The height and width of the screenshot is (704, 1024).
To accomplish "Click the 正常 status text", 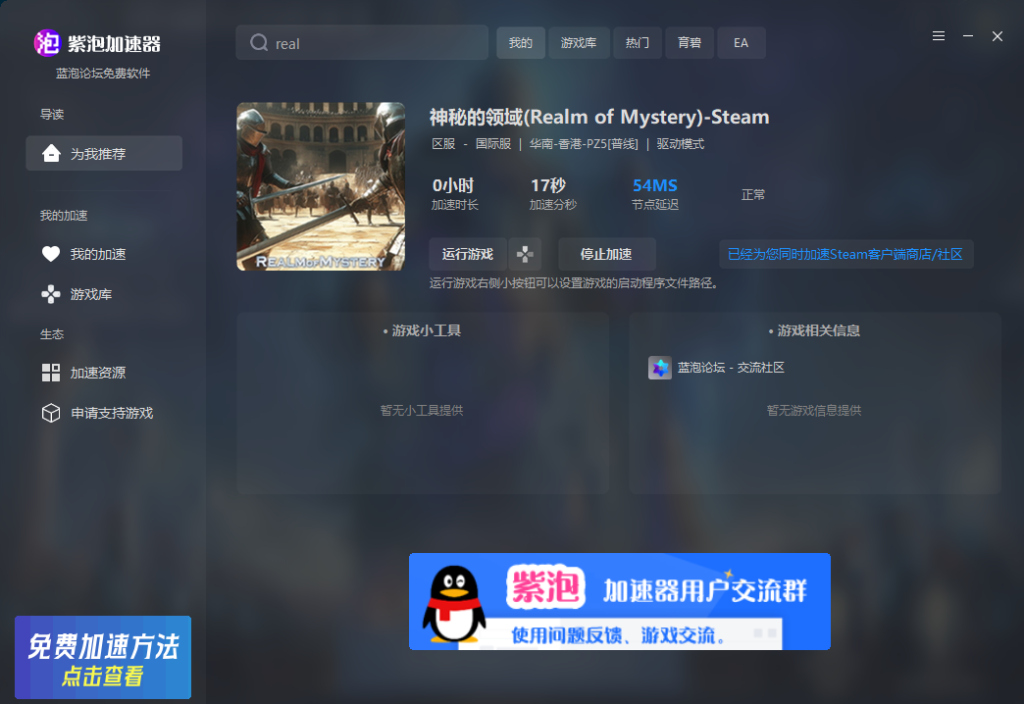I will (753, 195).
